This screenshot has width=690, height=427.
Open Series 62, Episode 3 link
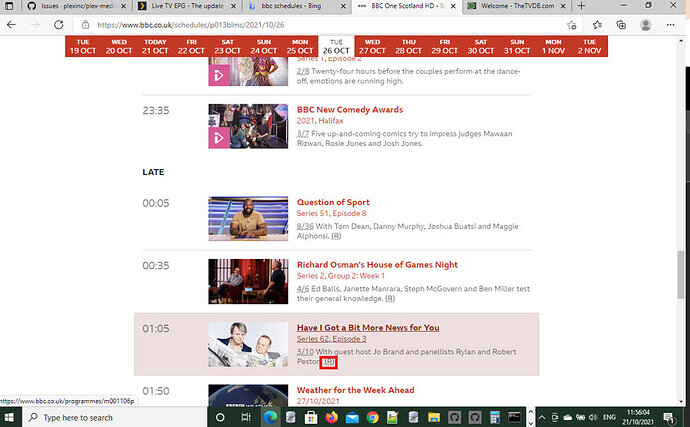point(331,339)
